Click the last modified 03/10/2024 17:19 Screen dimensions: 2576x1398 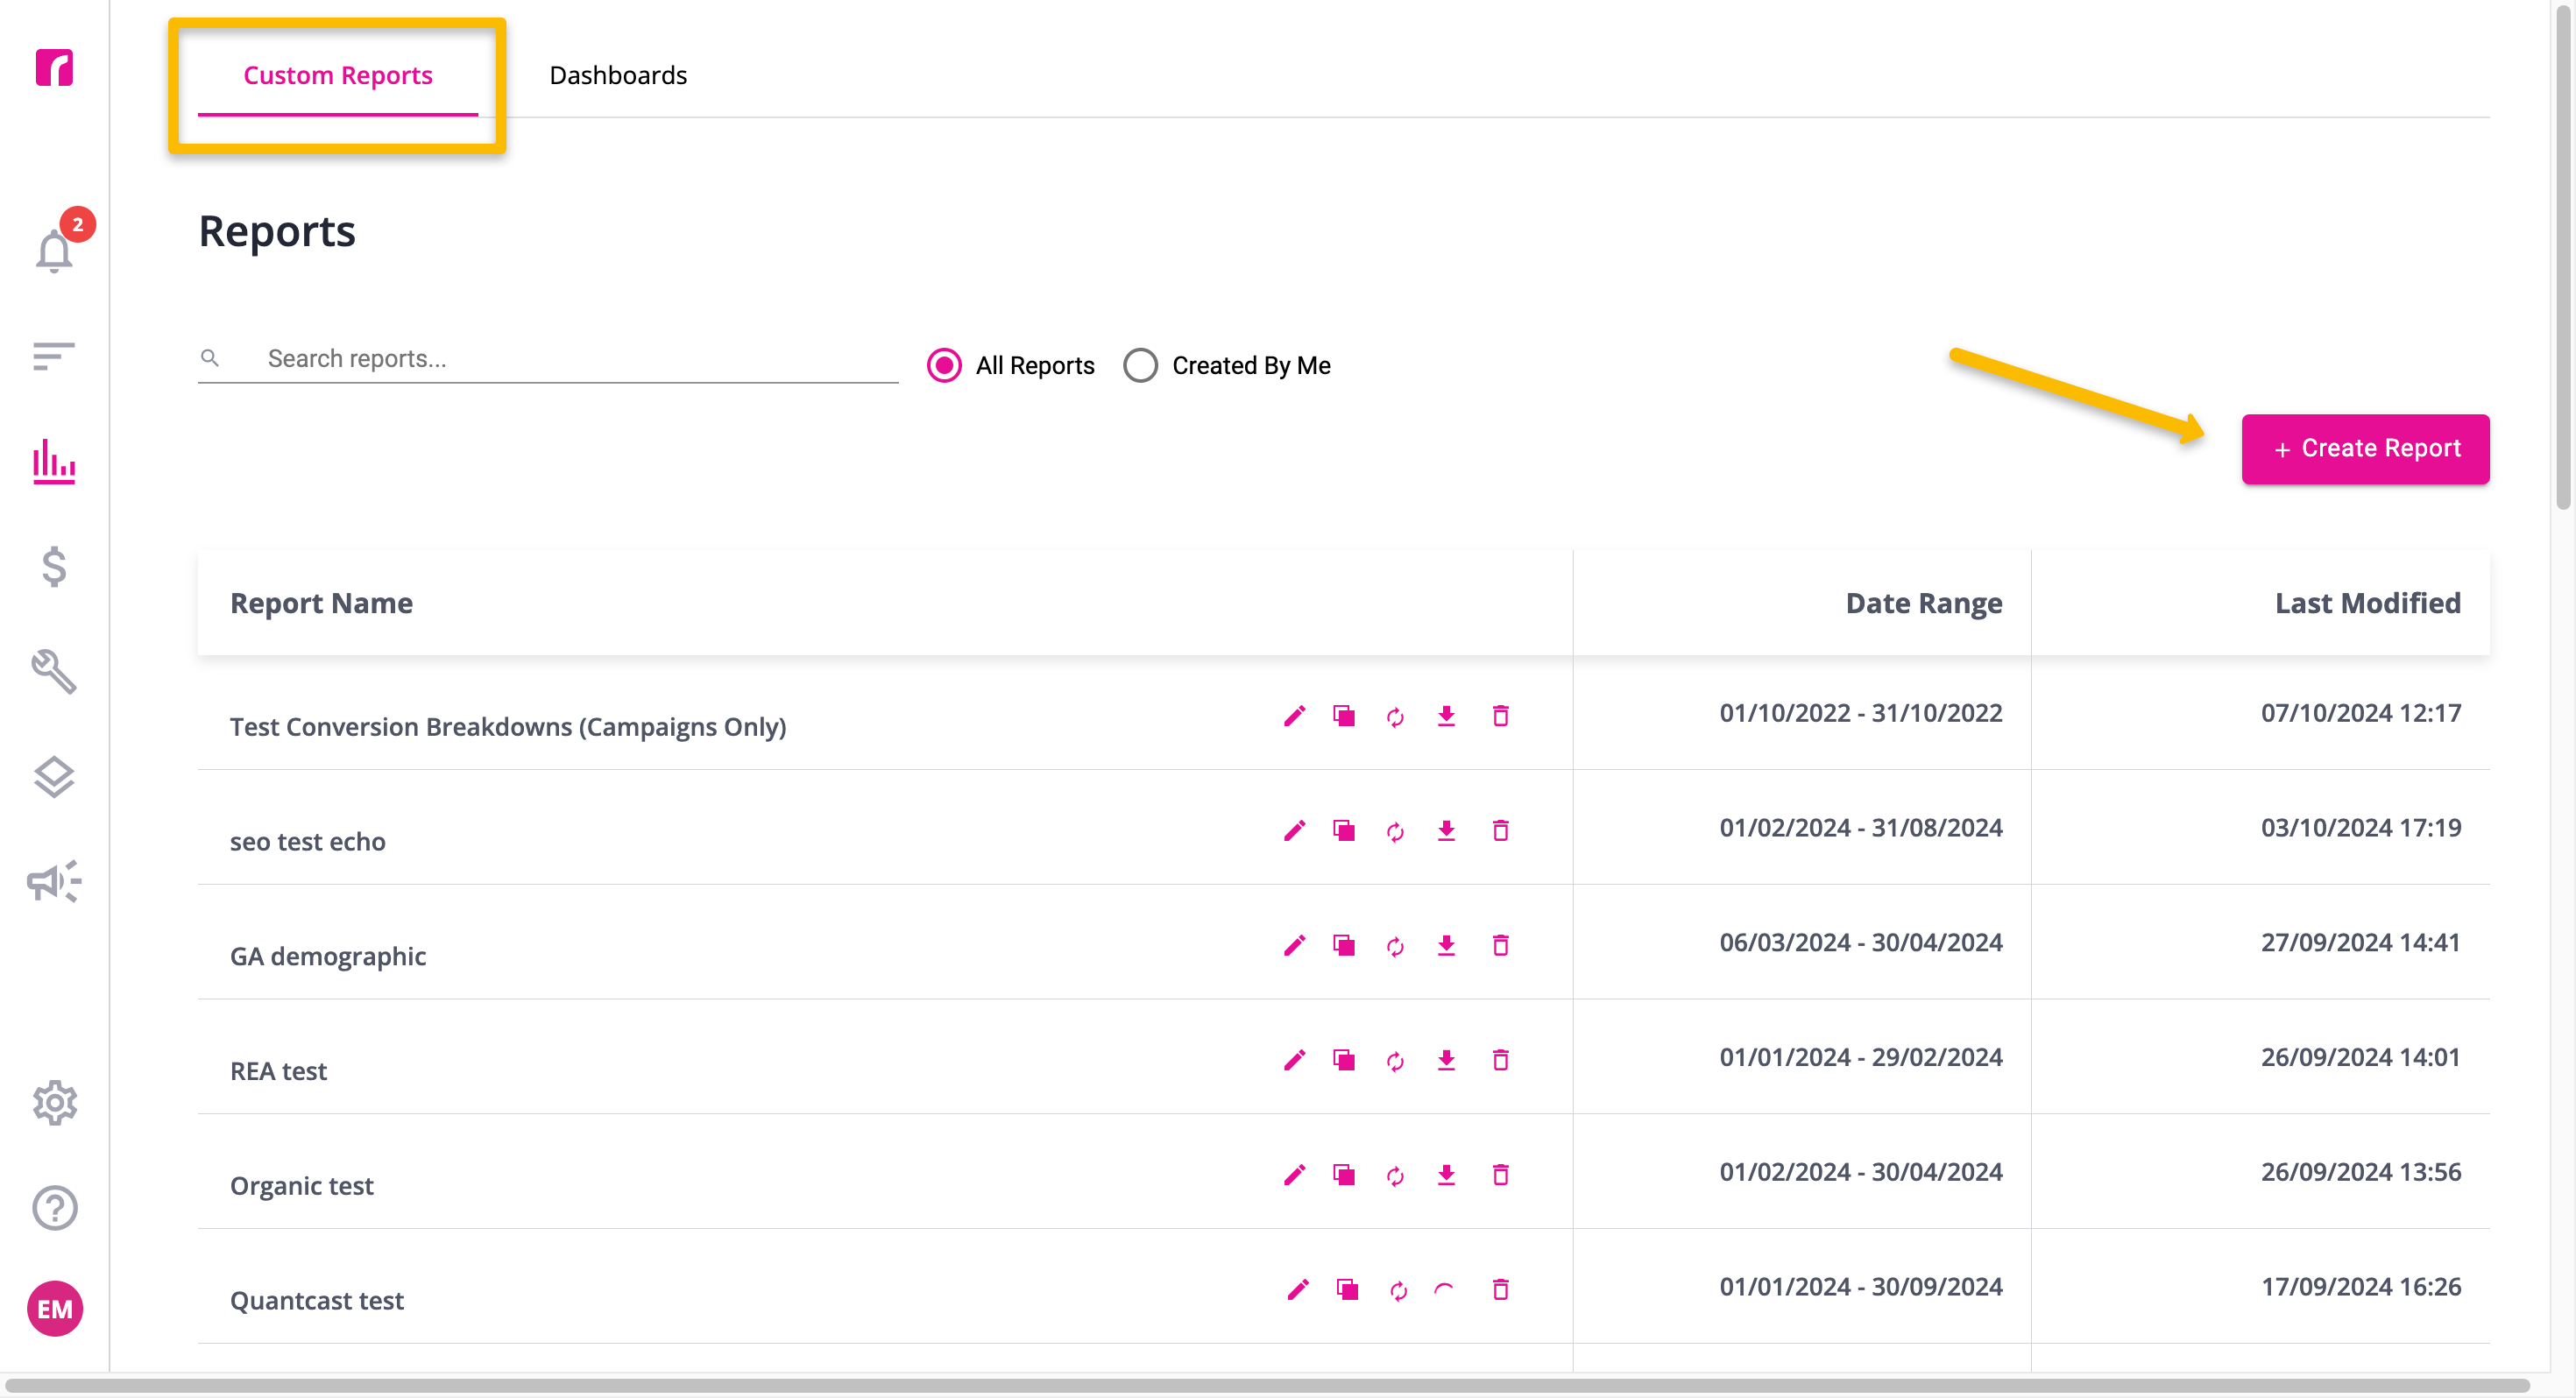(2360, 828)
